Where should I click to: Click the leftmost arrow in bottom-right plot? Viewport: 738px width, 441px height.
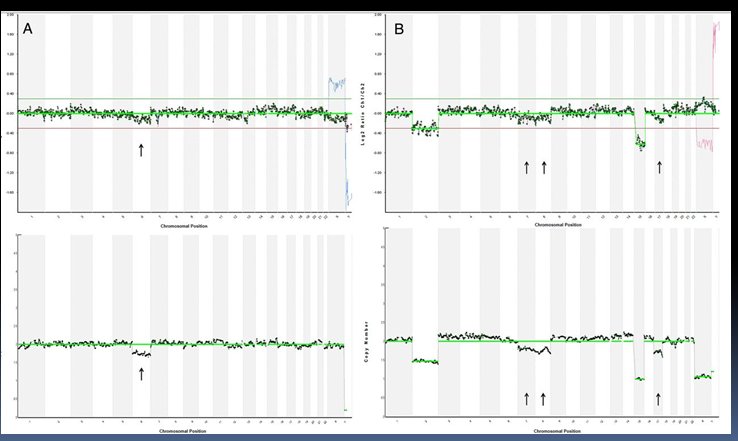coord(527,398)
